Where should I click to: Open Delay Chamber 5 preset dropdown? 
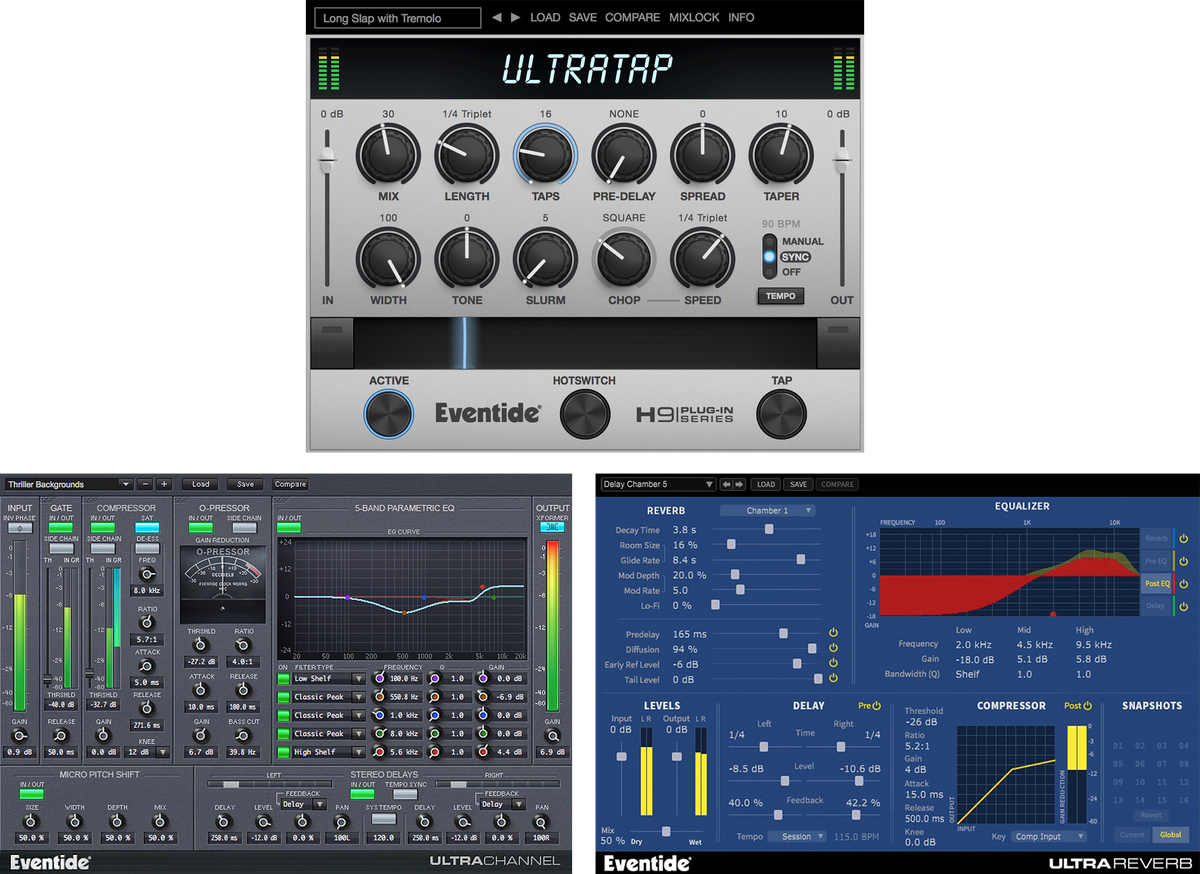(x=658, y=485)
